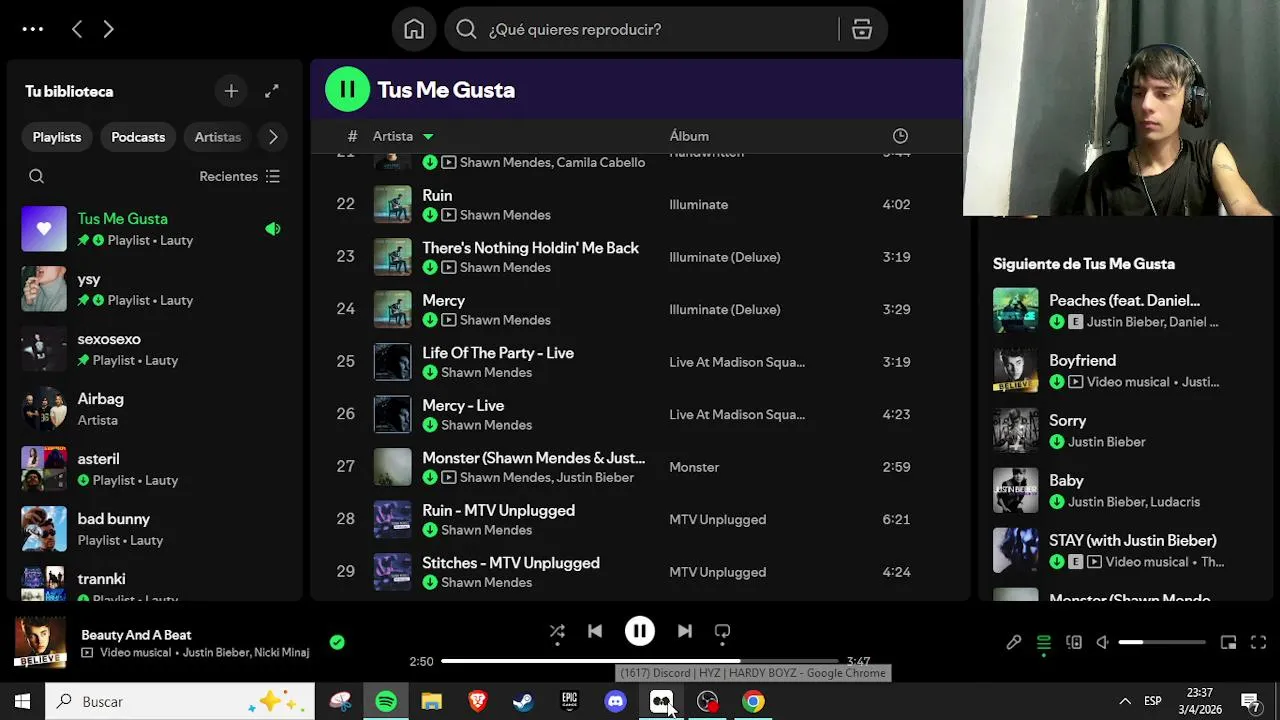Select the Artistas filter chip
Screen dimensions: 1280x720
217,137
